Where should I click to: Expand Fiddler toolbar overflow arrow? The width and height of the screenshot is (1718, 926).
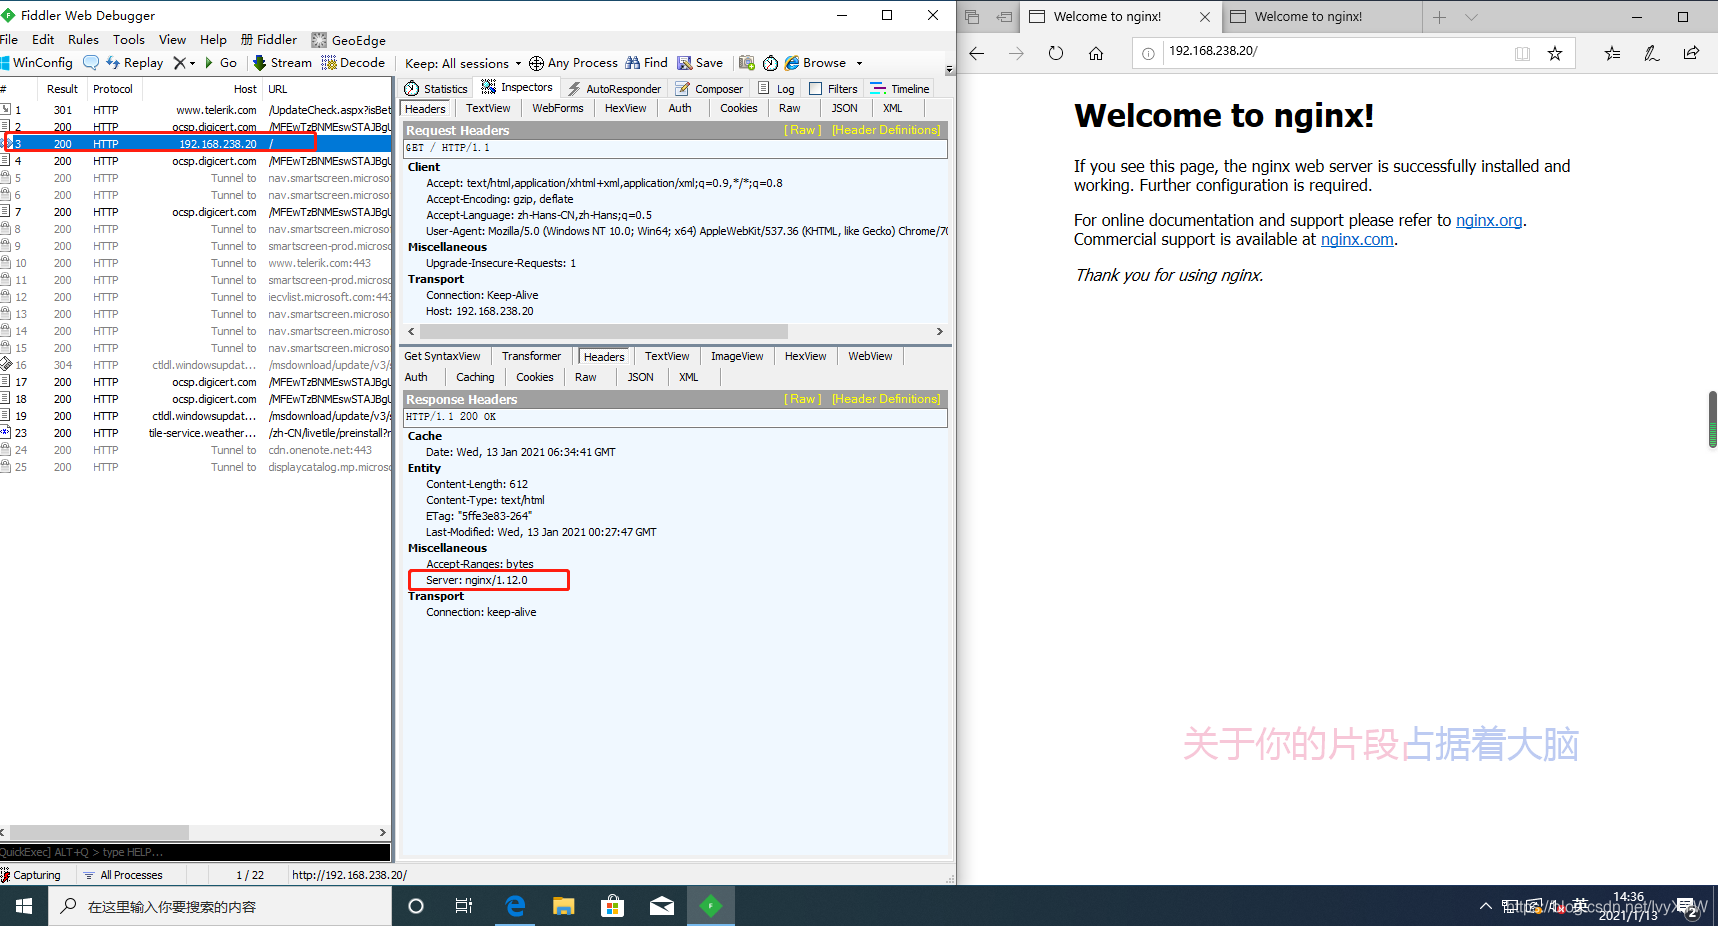click(x=949, y=70)
